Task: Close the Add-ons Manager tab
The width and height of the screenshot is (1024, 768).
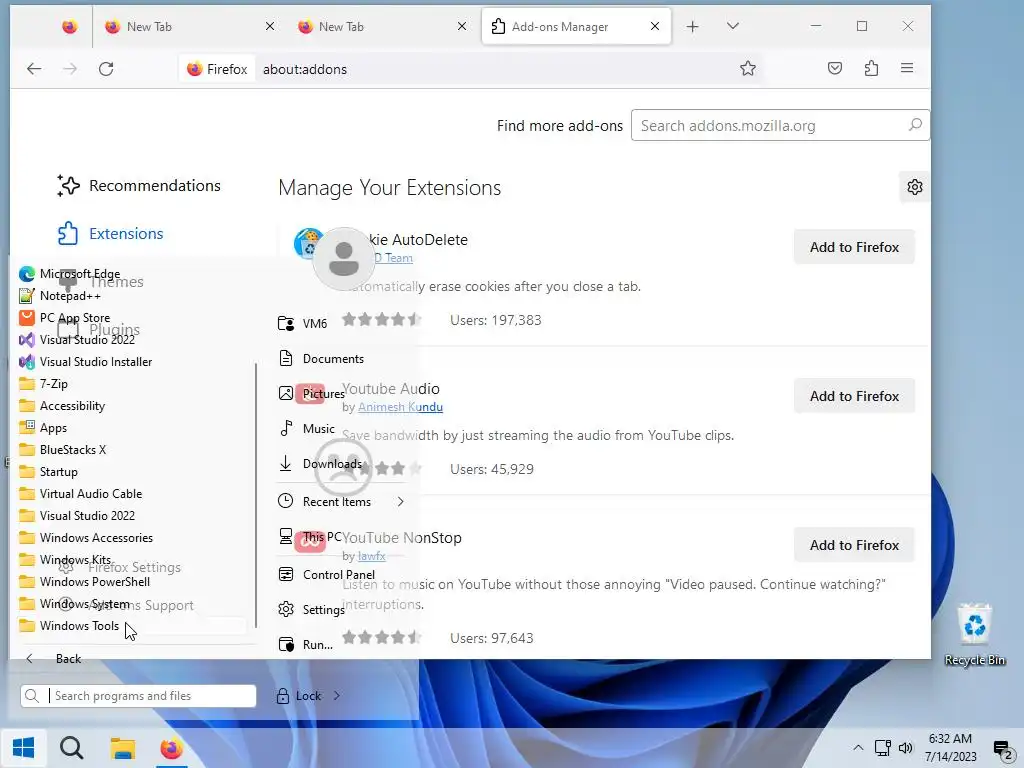Action: pos(655,26)
